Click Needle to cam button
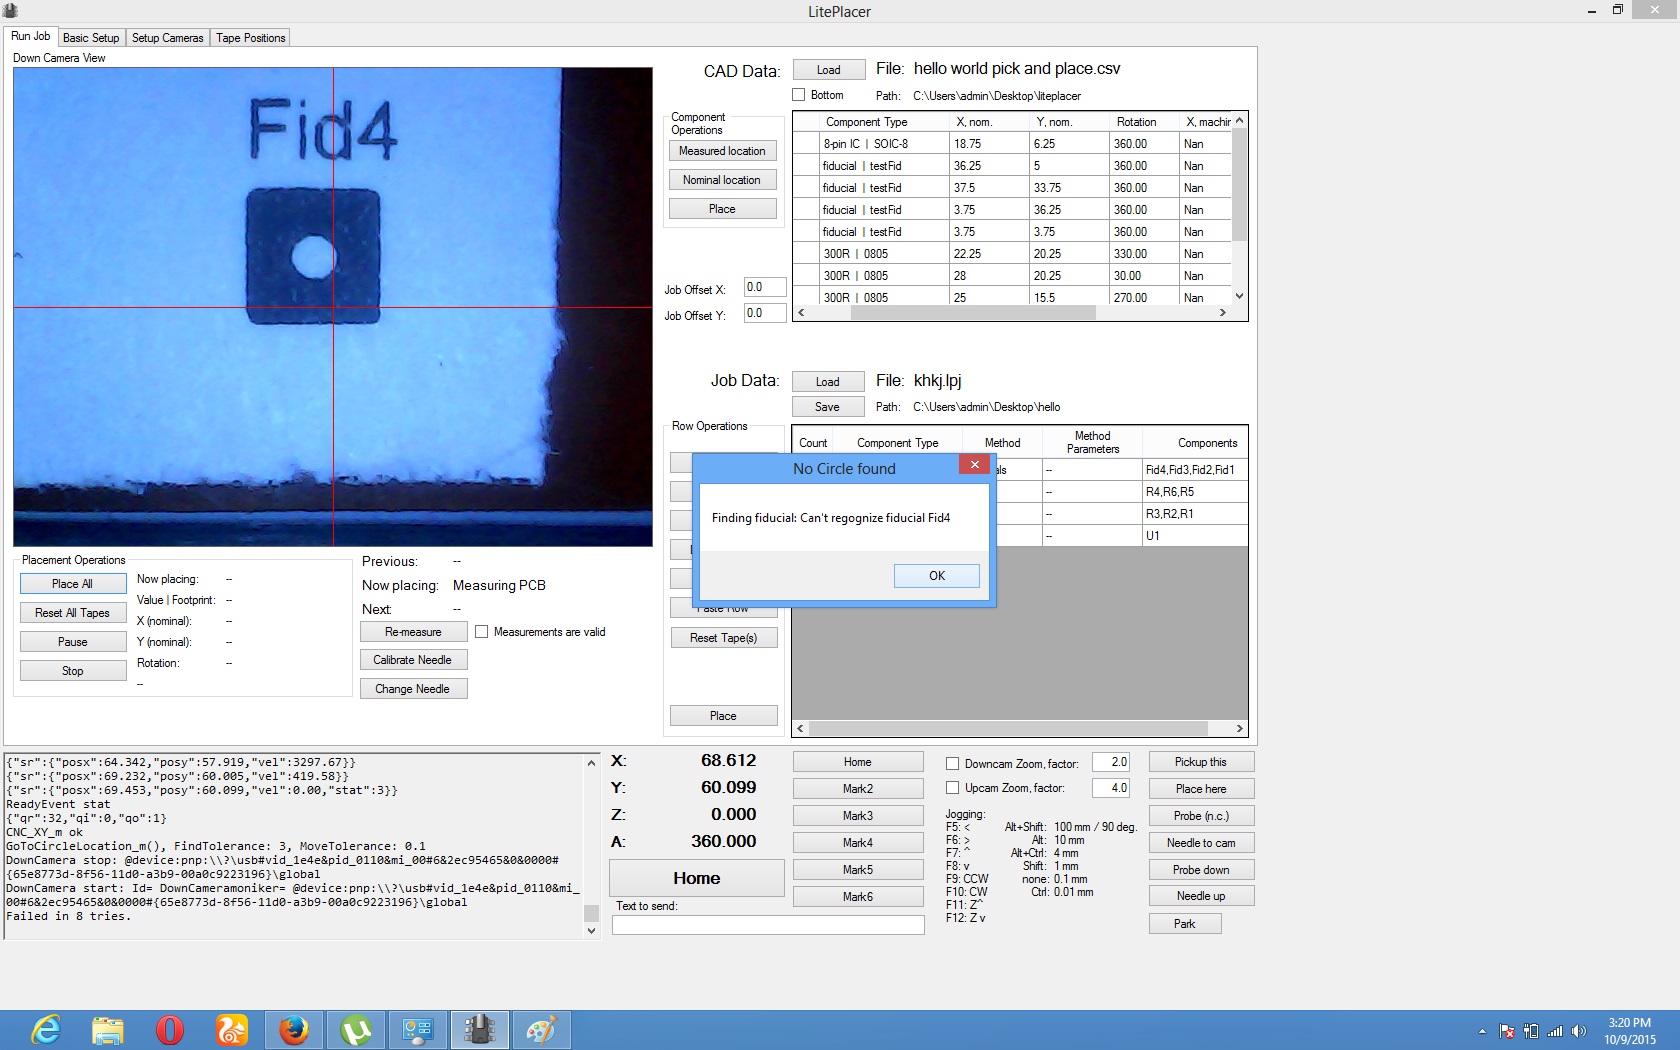This screenshot has width=1680, height=1050. [x=1201, y=843]
